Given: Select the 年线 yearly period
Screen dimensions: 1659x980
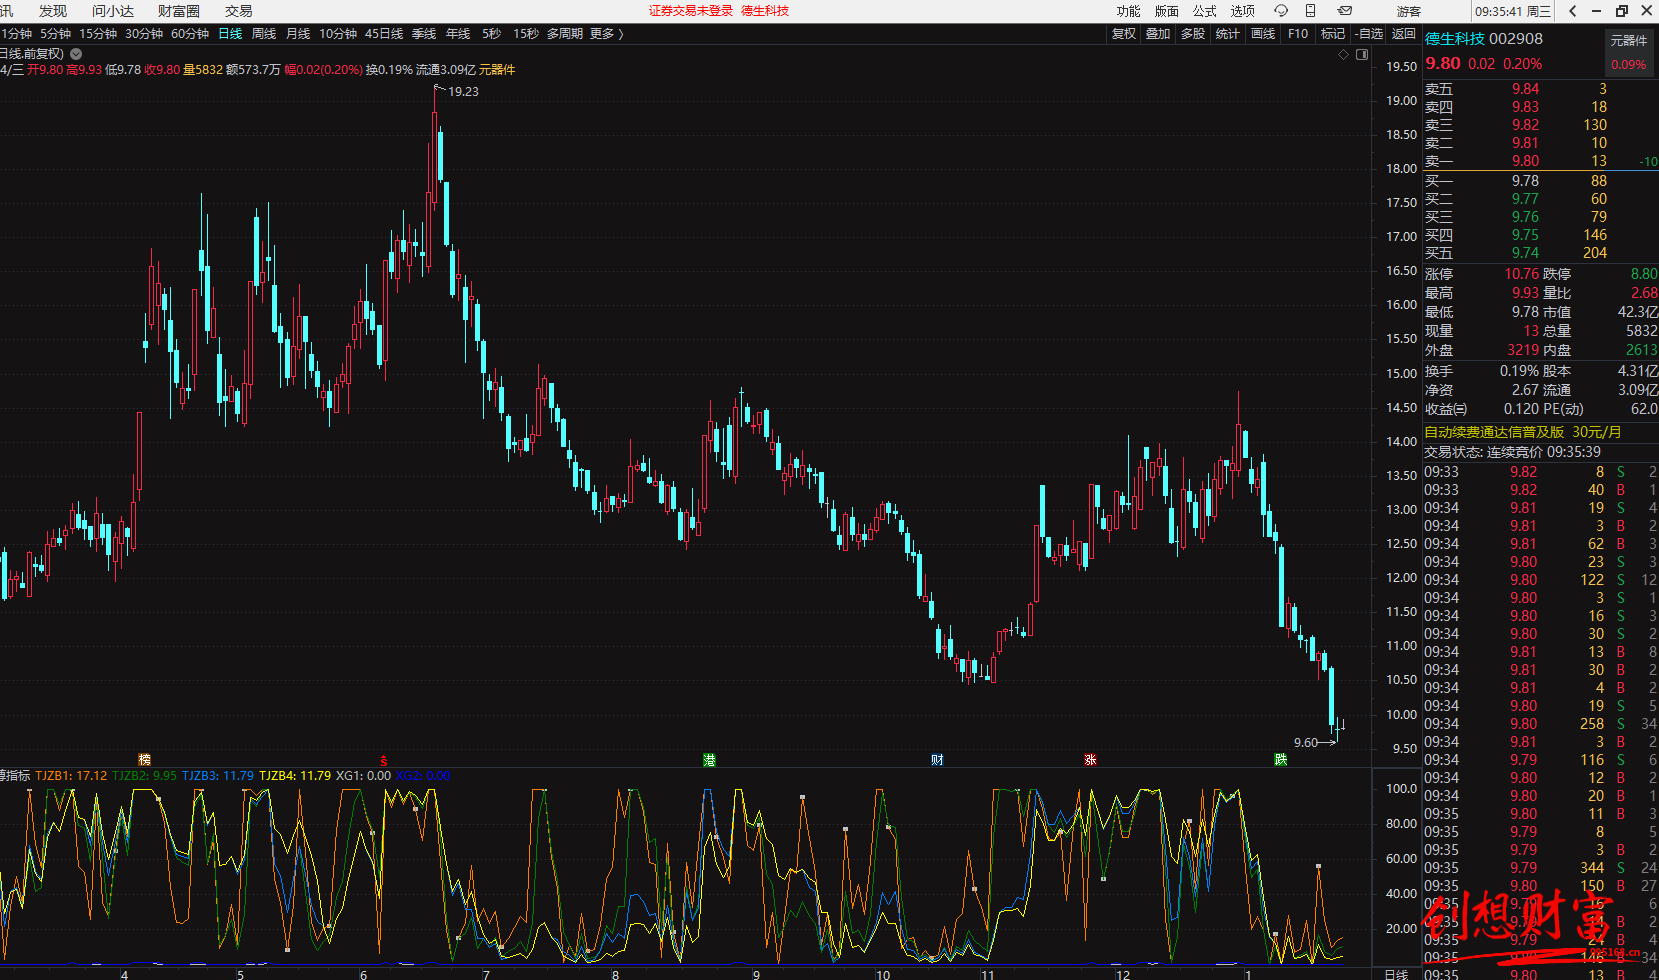Looking at the screenshot, I should [x=458, y=34].
